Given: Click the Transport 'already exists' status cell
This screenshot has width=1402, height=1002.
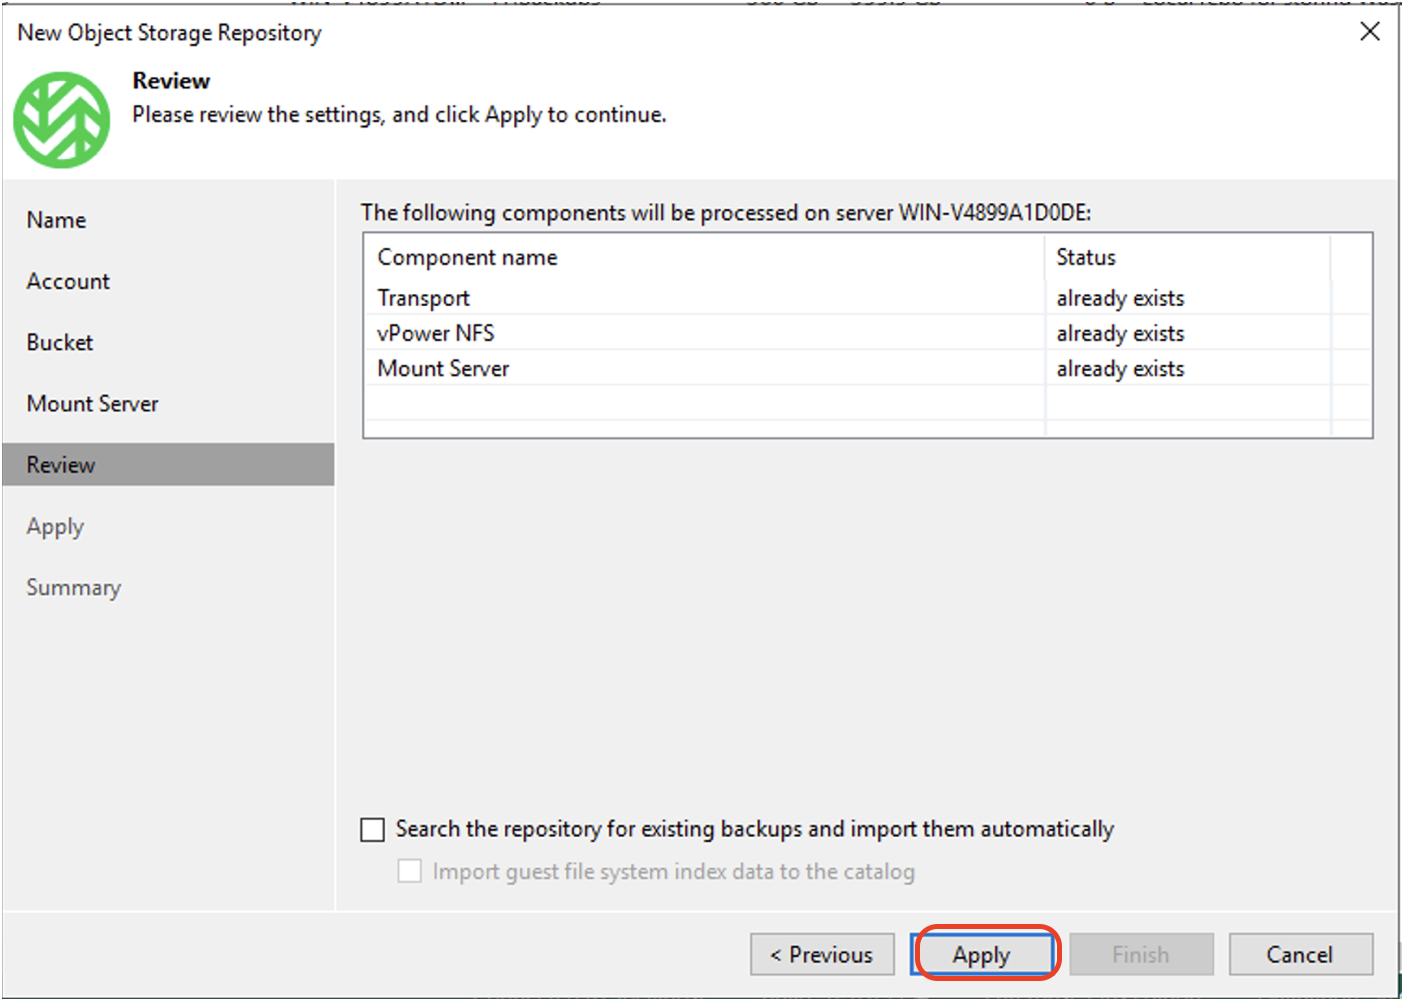Looking at the screenshot, I should point(1120,298).
